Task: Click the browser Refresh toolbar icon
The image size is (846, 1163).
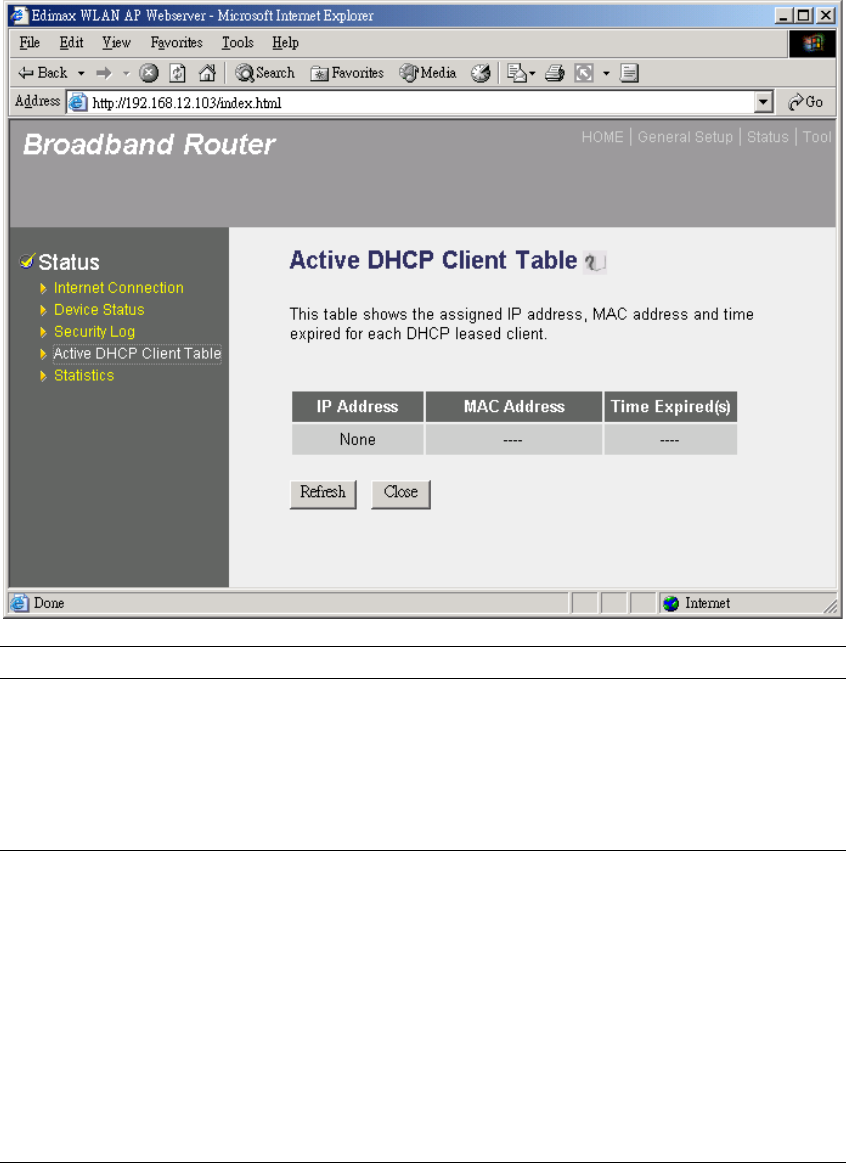Action: [178, 73]
